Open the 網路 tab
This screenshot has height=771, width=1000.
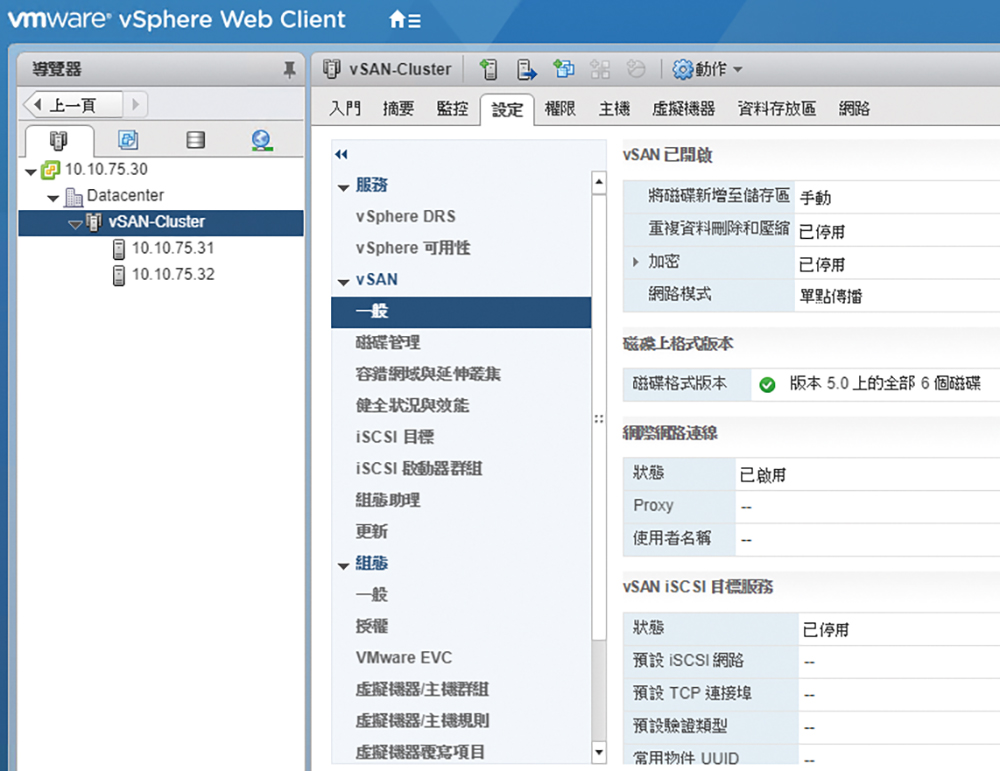coord(855,108)
